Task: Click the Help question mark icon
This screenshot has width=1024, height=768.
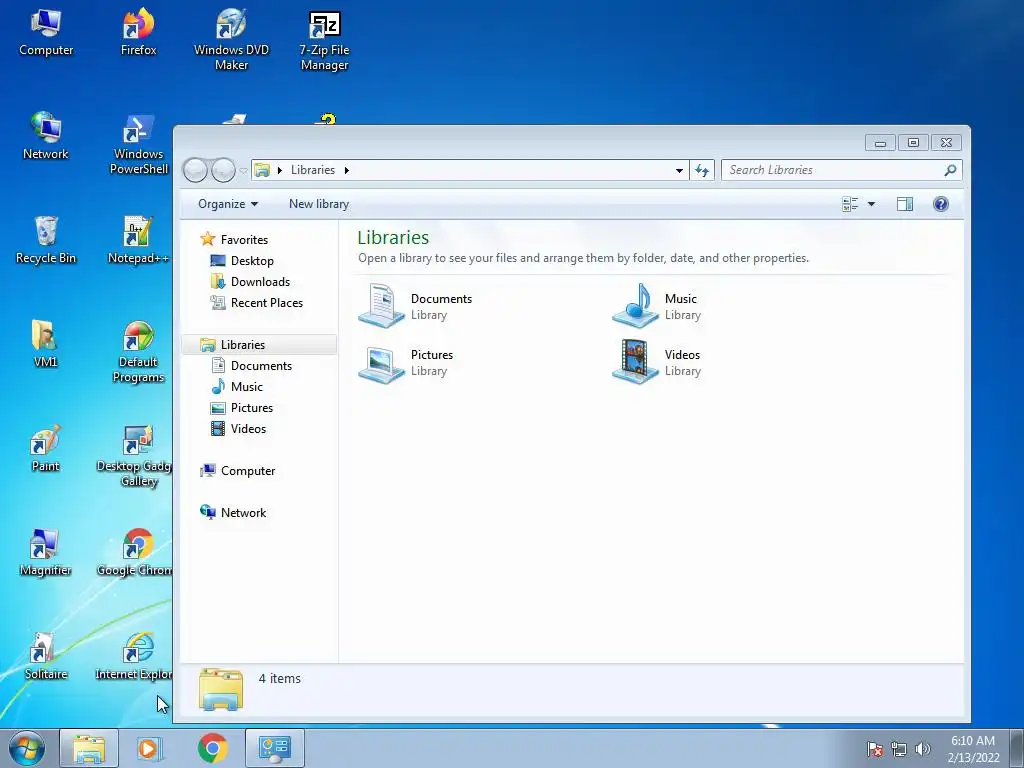Action: (x=940, y=204)
